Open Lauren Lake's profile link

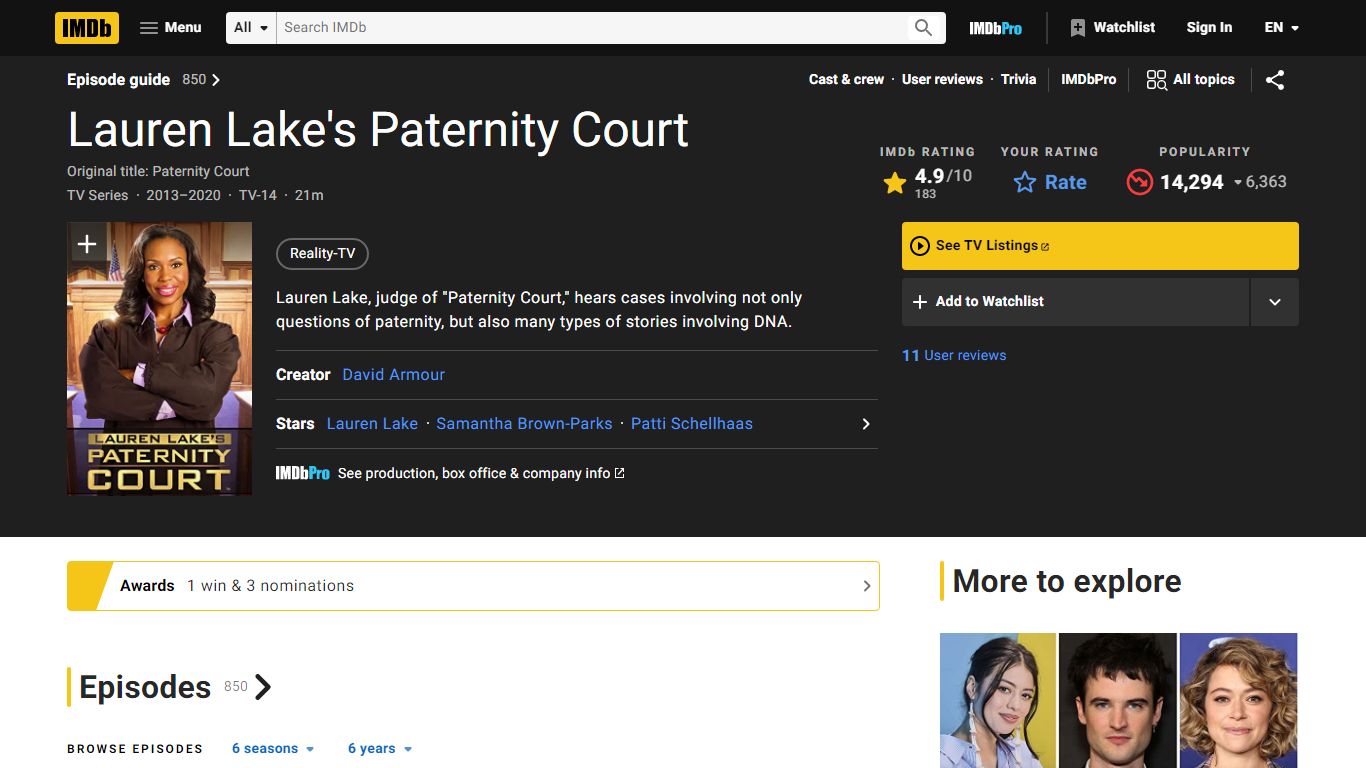(x=372, y=424)
